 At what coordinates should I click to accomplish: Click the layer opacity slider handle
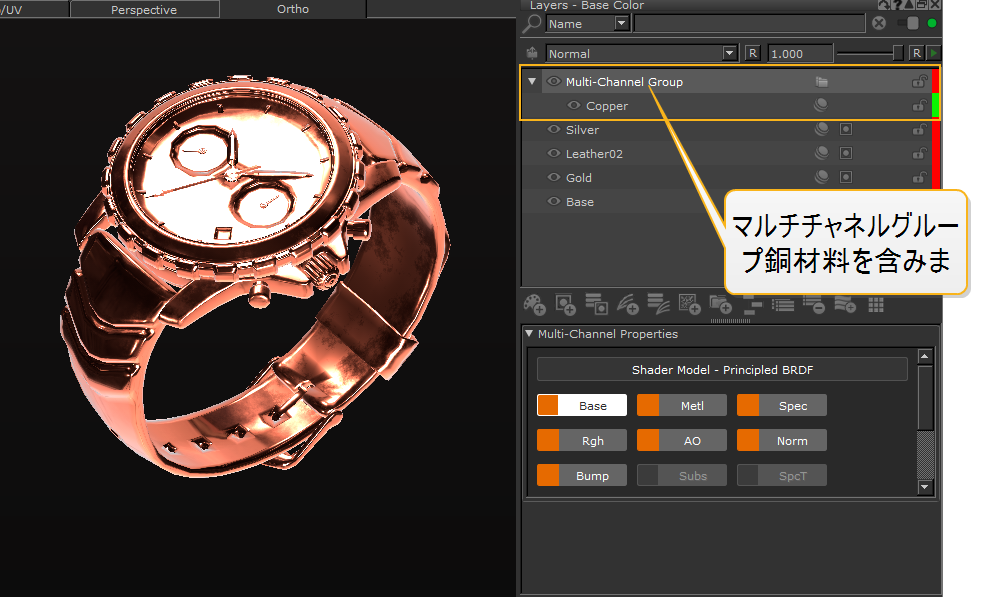tap(898, 53)
